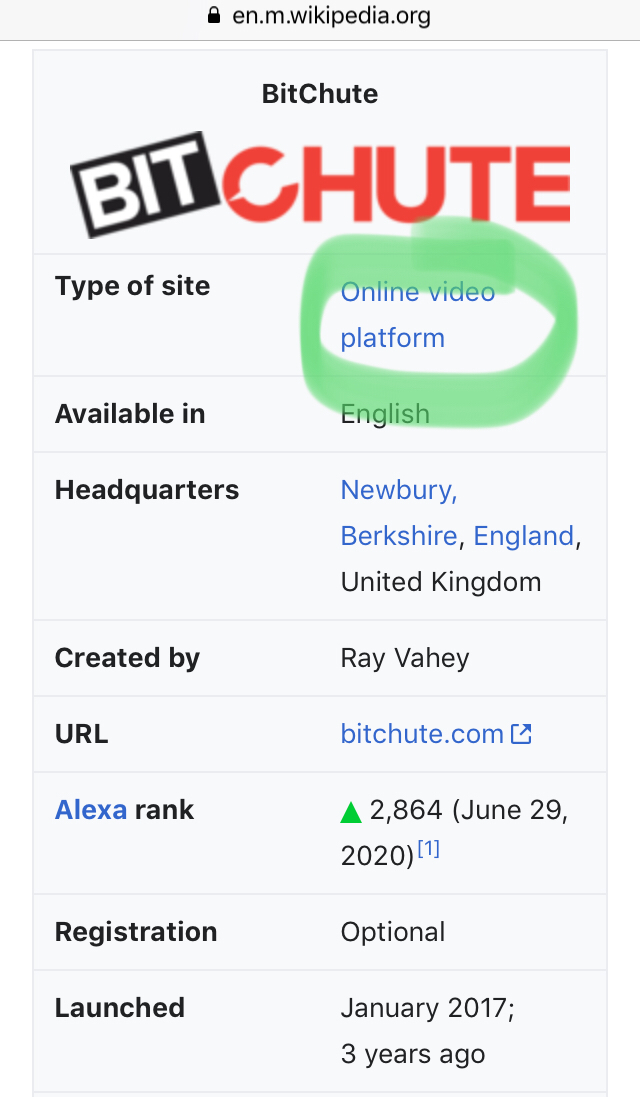The width and height of the screenshot is (640, 1097).
Task: Visit the bitchute.com URL link
Action: tap(422, 734)
